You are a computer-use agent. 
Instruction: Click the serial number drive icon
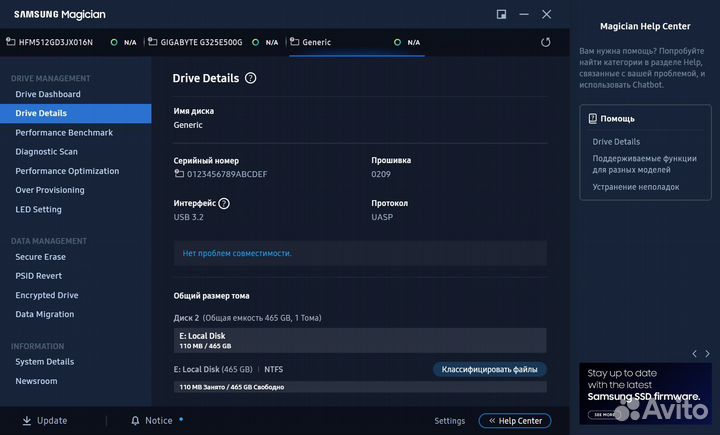(x=179, y=174)
